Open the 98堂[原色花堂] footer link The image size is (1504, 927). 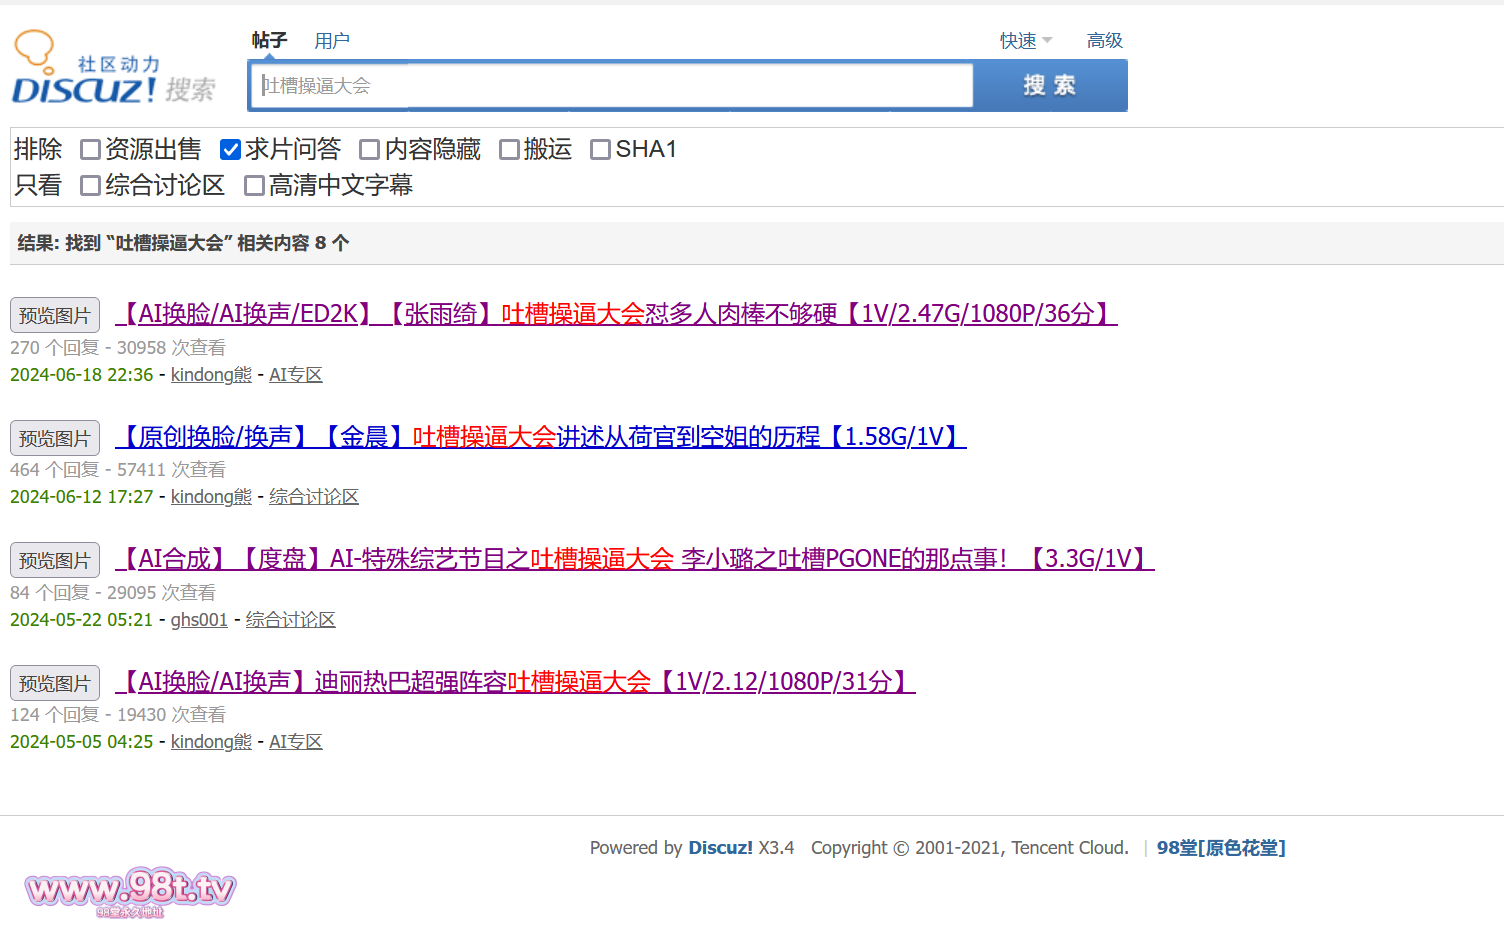(1221, 848)
